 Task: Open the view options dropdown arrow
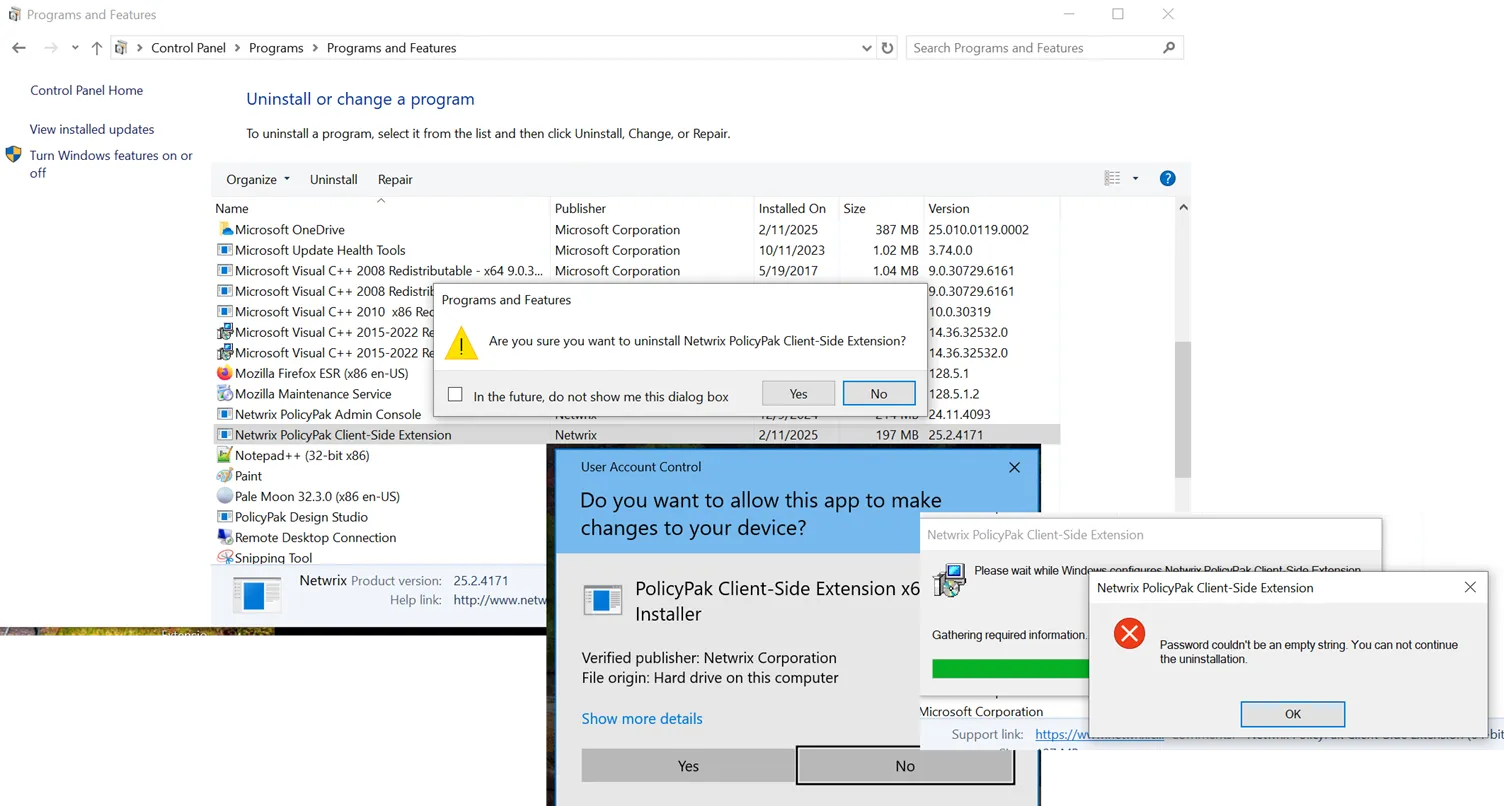[1135, 179]
